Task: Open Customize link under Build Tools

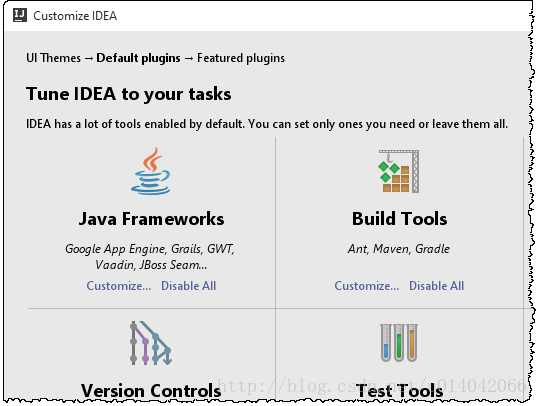Action: coord(367,286)
